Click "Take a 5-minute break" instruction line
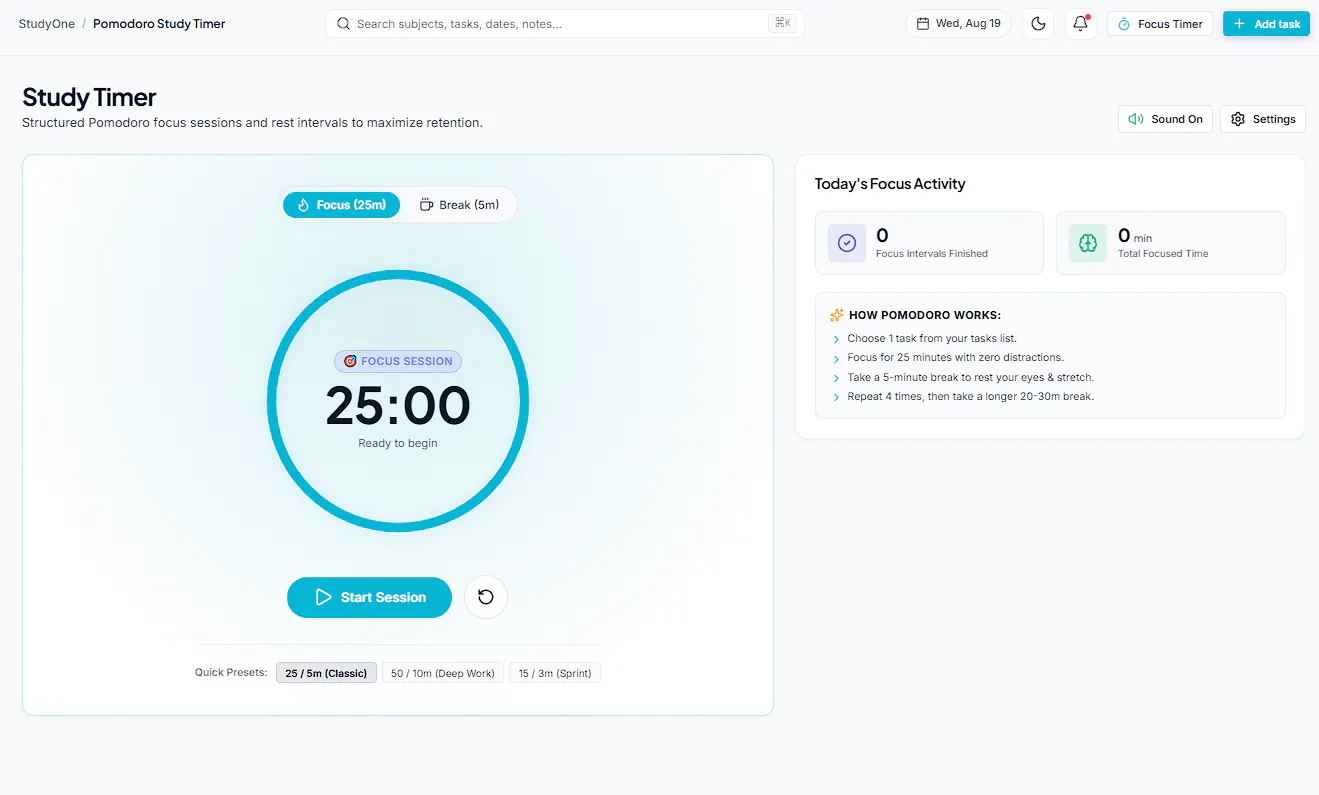 pyautogui.click(x=970, y=377)
